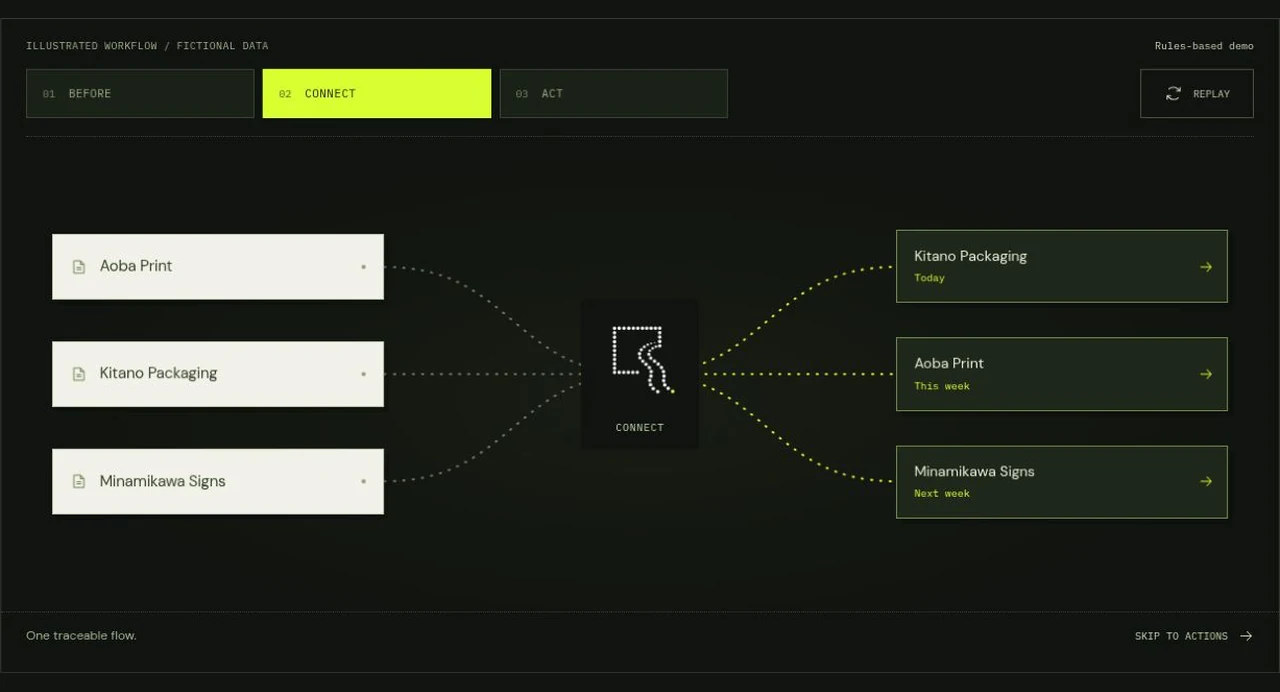
Task: Click the arrow on Aoba Print This week card
Action: [1206, 374]
